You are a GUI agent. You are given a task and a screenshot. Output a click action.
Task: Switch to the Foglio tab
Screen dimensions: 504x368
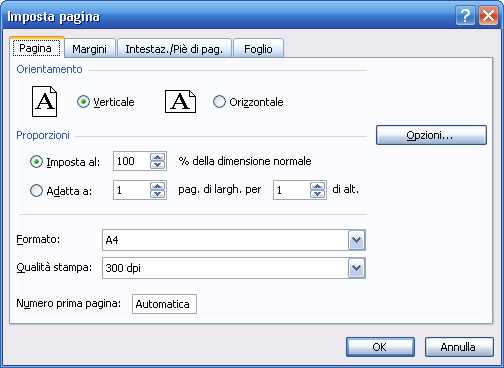(258, 49)
